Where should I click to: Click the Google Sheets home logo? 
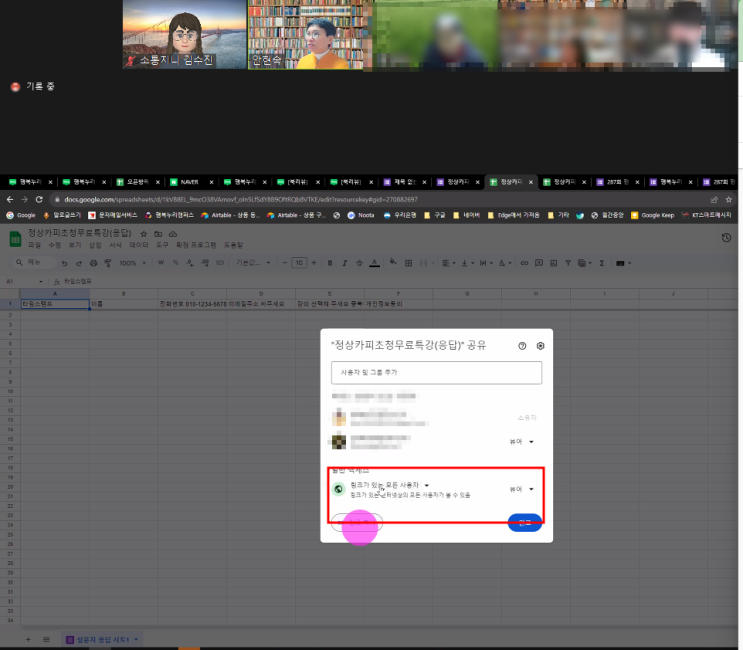tap(15, 239)
